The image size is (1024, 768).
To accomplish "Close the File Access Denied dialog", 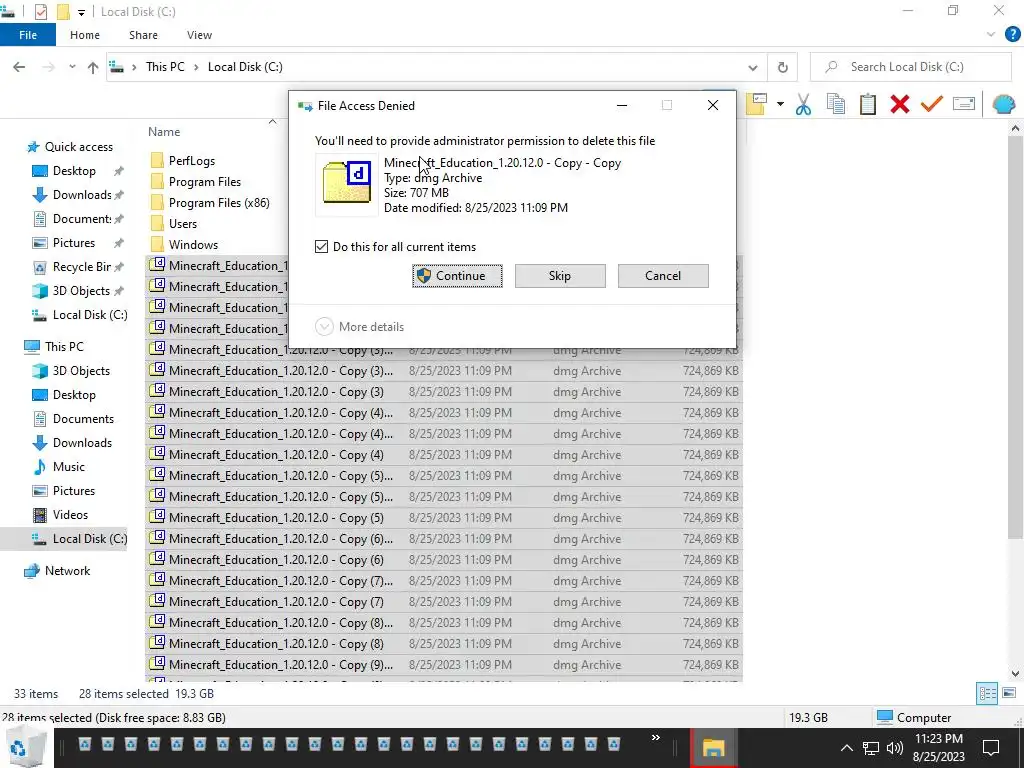I will click(x=712, y=105).
